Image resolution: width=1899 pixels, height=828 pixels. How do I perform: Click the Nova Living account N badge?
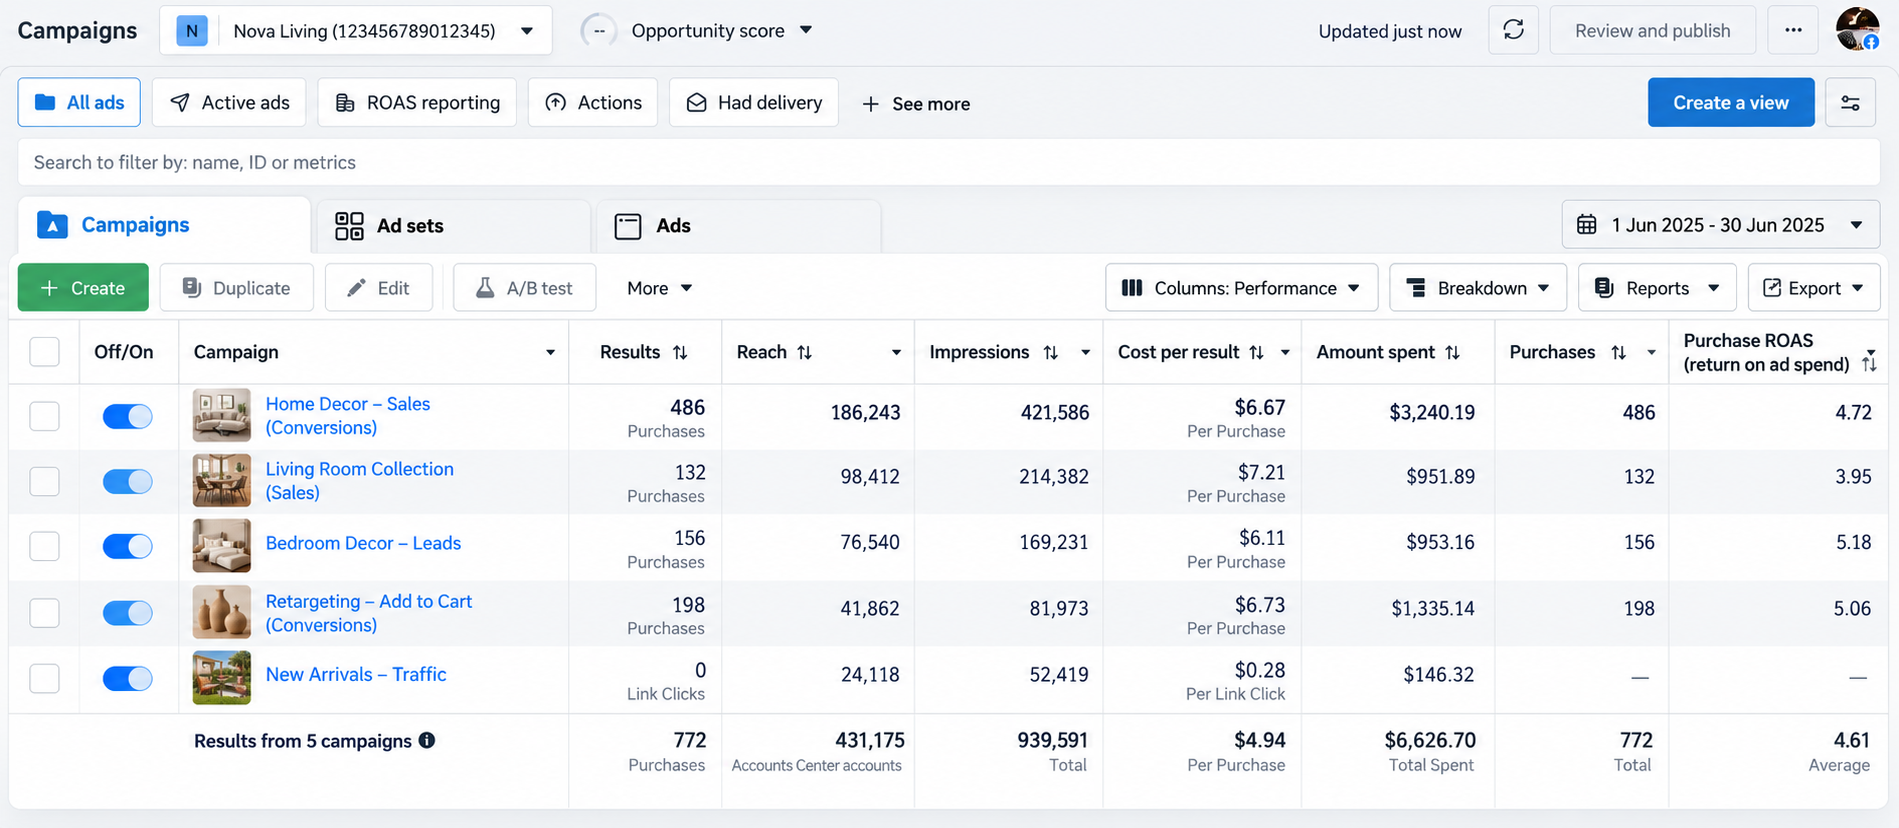[x=192, y=31]
